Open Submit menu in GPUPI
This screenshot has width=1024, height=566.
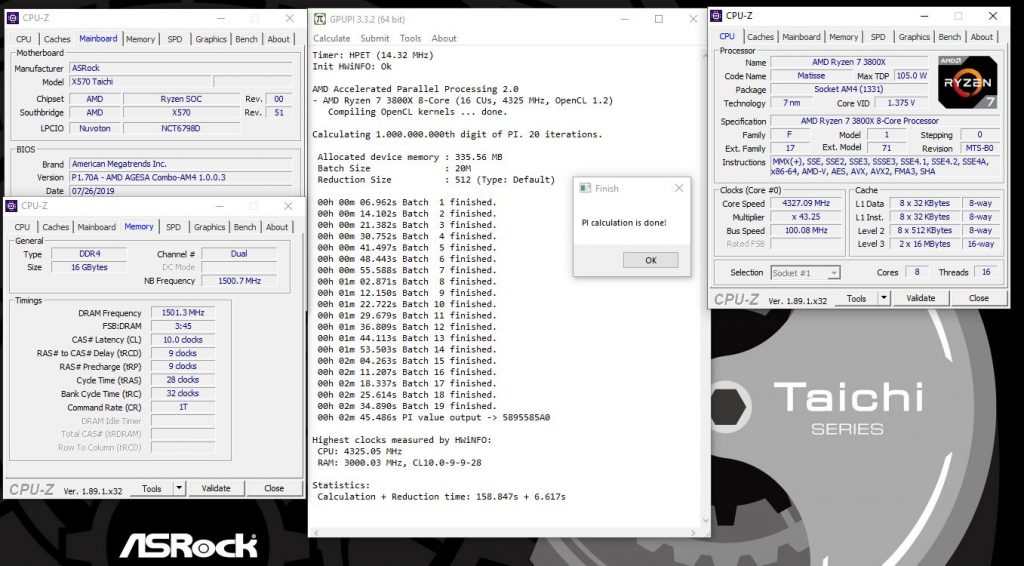click(375, 39)
